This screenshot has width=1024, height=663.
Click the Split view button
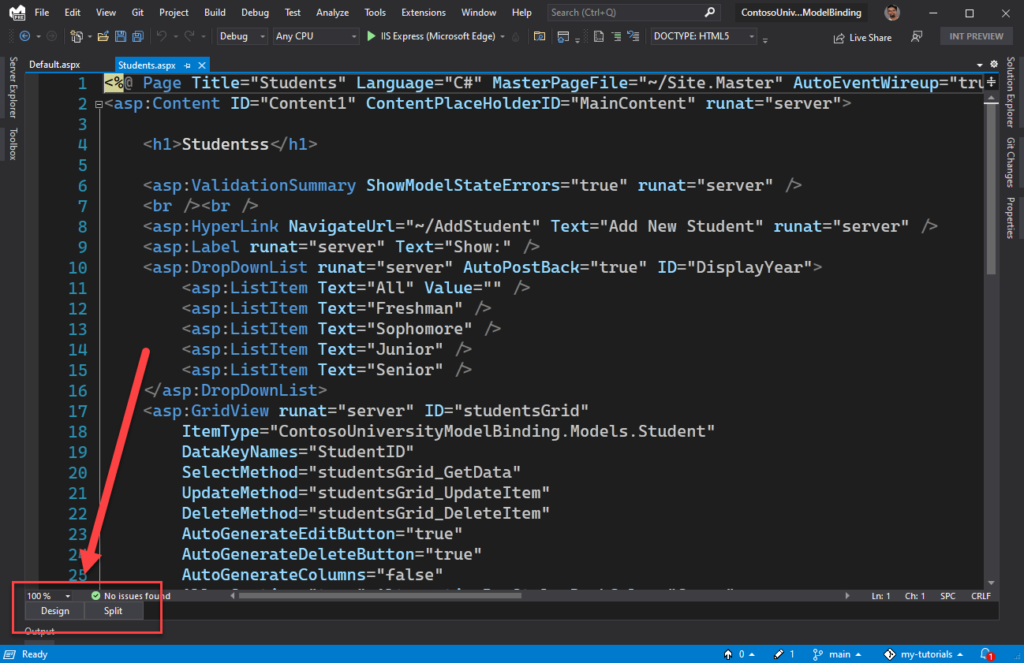(111, 610)
